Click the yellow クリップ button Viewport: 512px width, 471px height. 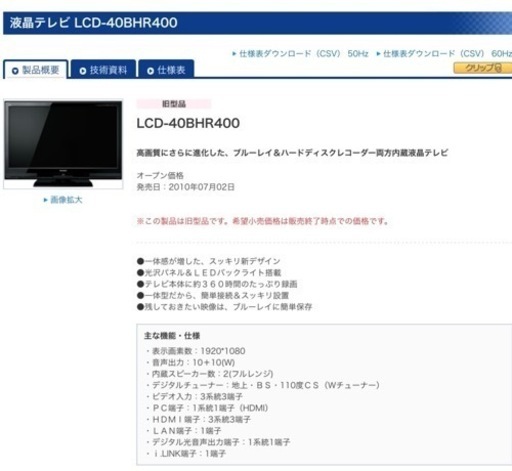click(x=483, y=68)
